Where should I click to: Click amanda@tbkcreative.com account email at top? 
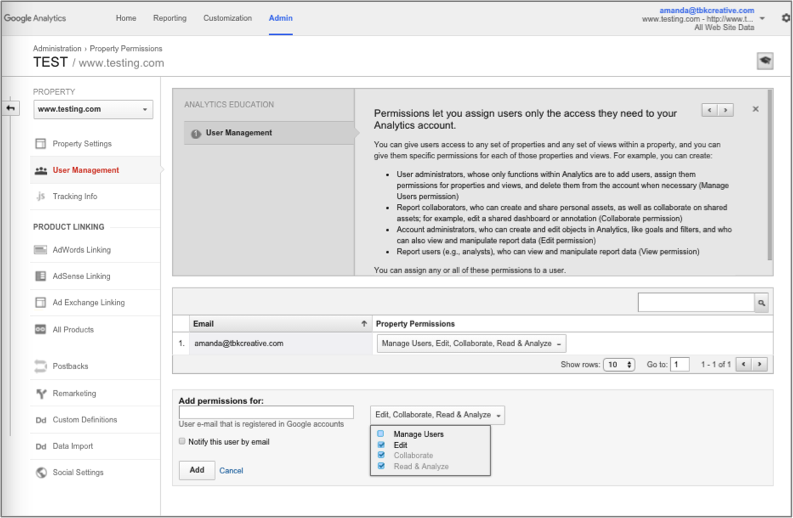click(707, 10)
